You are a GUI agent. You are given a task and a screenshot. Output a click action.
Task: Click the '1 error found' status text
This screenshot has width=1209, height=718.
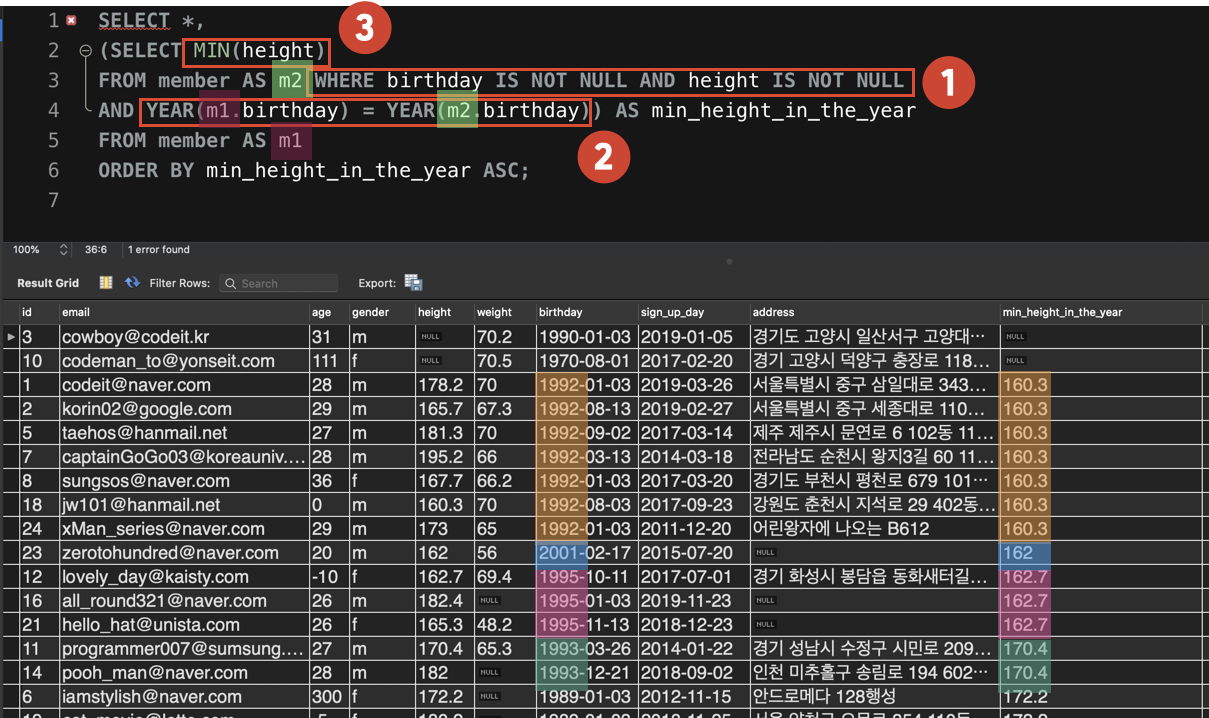pos(159,250)
